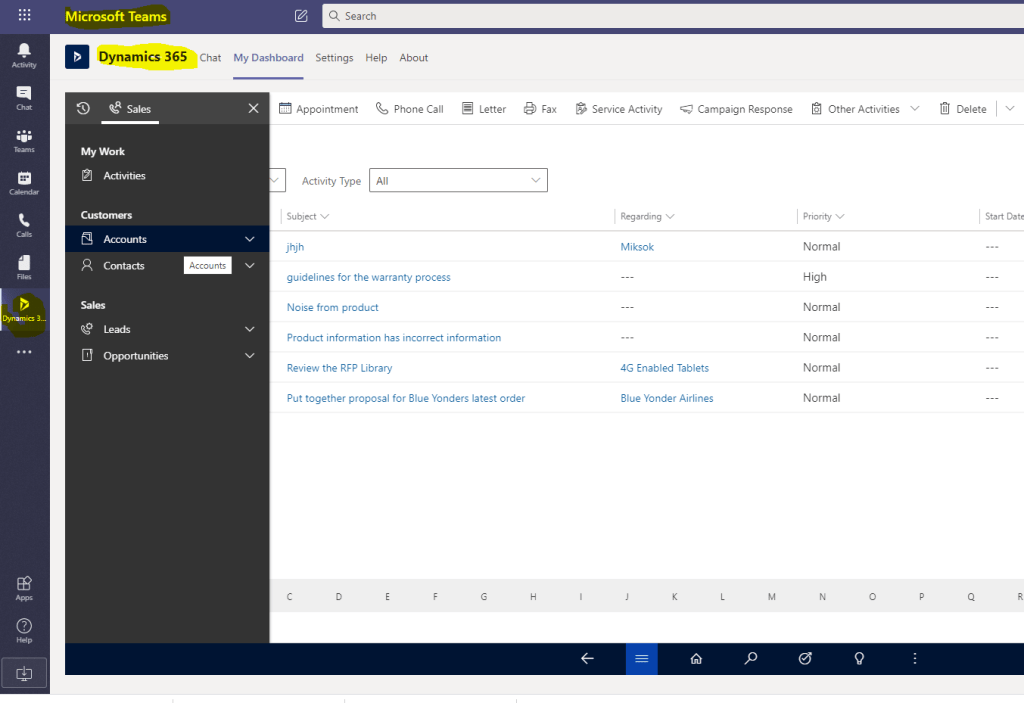1024x703 pixels.
Task: Click the lightbulb assistant icon
Action: 858,658
